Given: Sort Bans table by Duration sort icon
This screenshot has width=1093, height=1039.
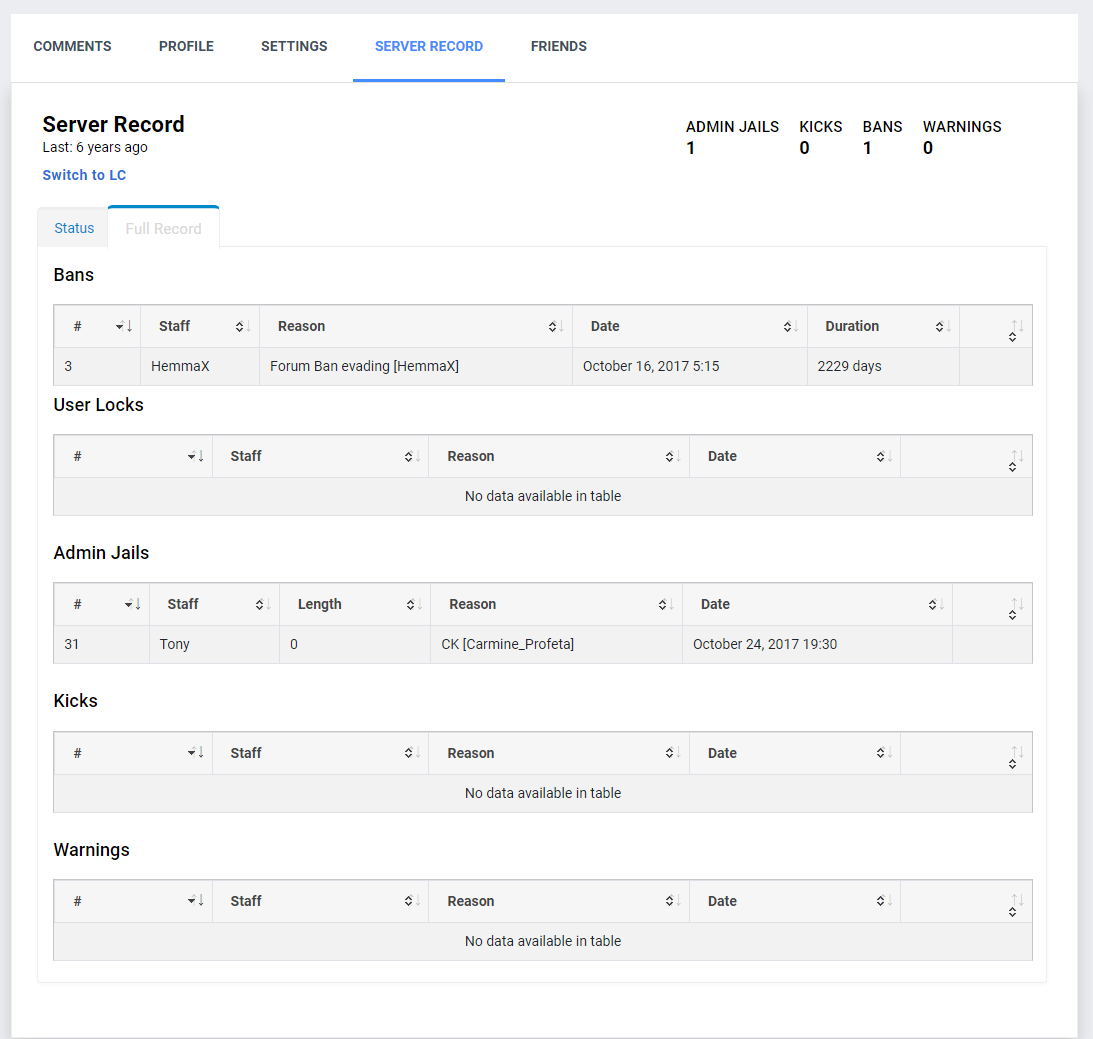Looking at the screenshot, I should (943, 326).
